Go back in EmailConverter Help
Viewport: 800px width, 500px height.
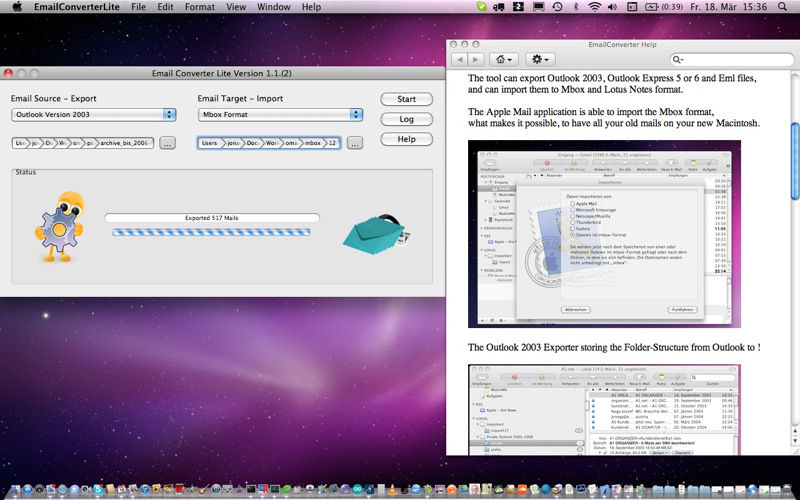tap(459, 60)
